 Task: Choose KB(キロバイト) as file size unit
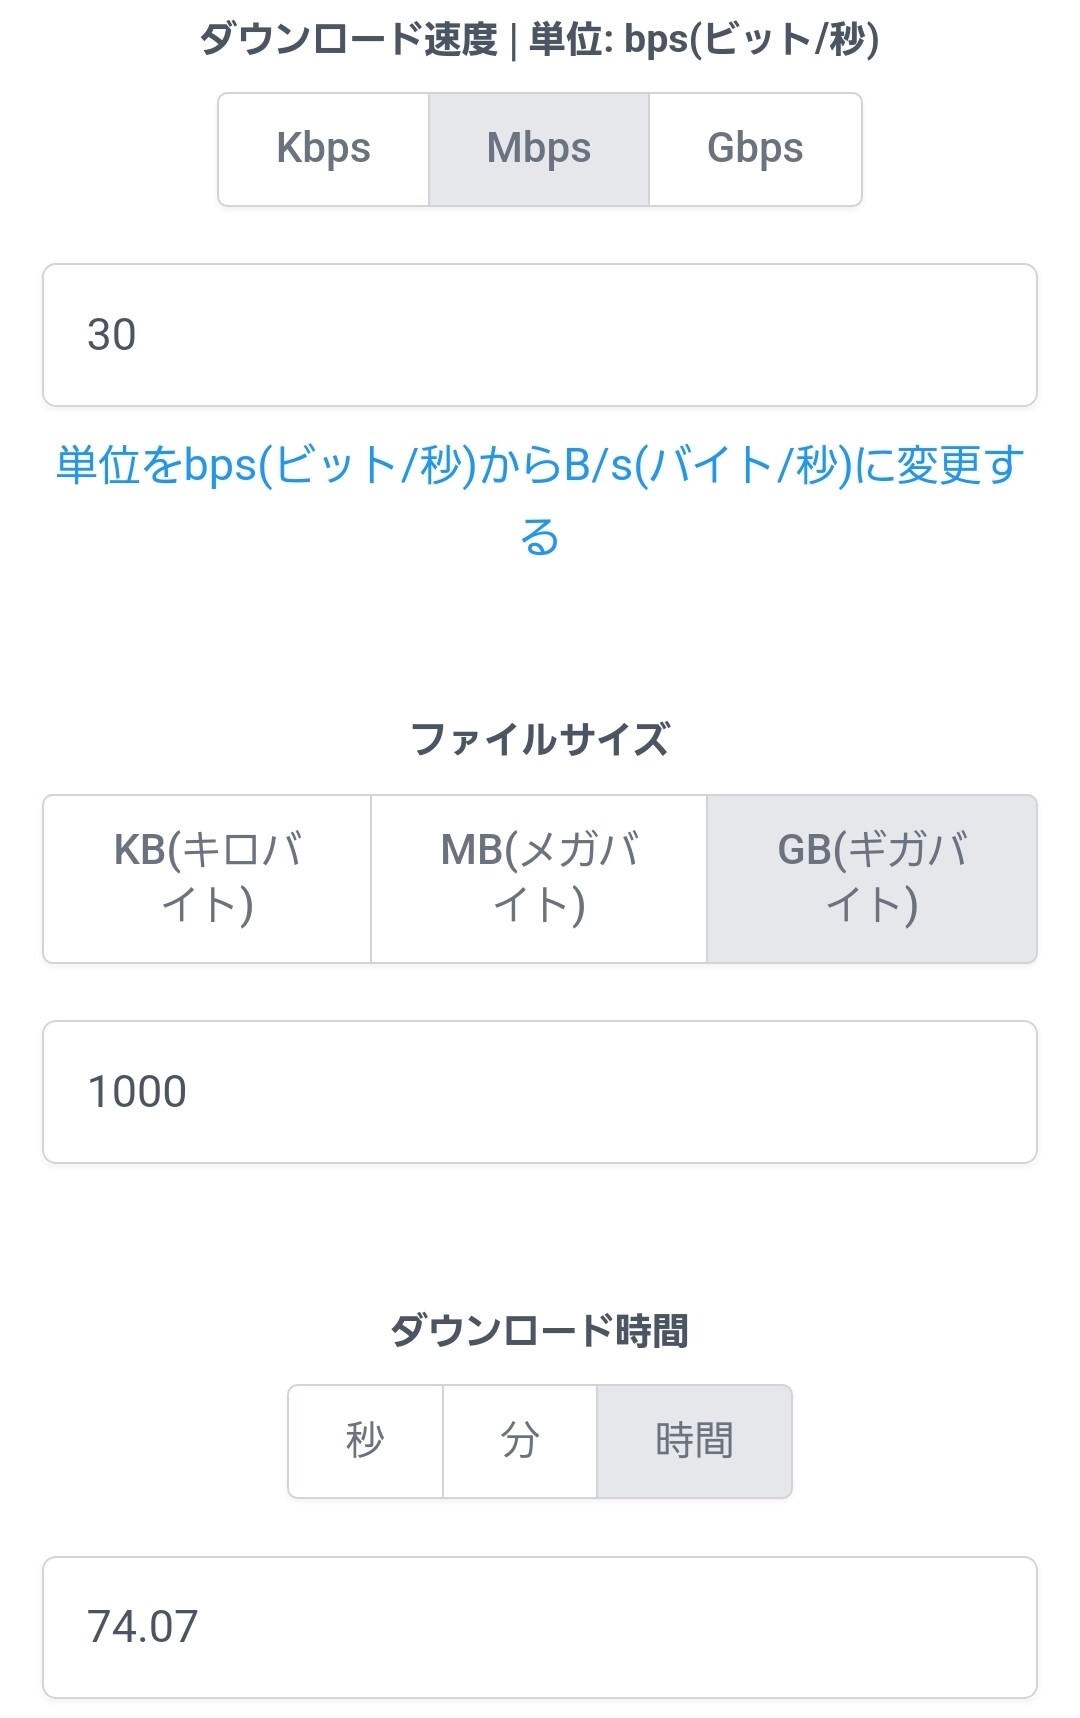pyautogui.click(x=207, y=879)
